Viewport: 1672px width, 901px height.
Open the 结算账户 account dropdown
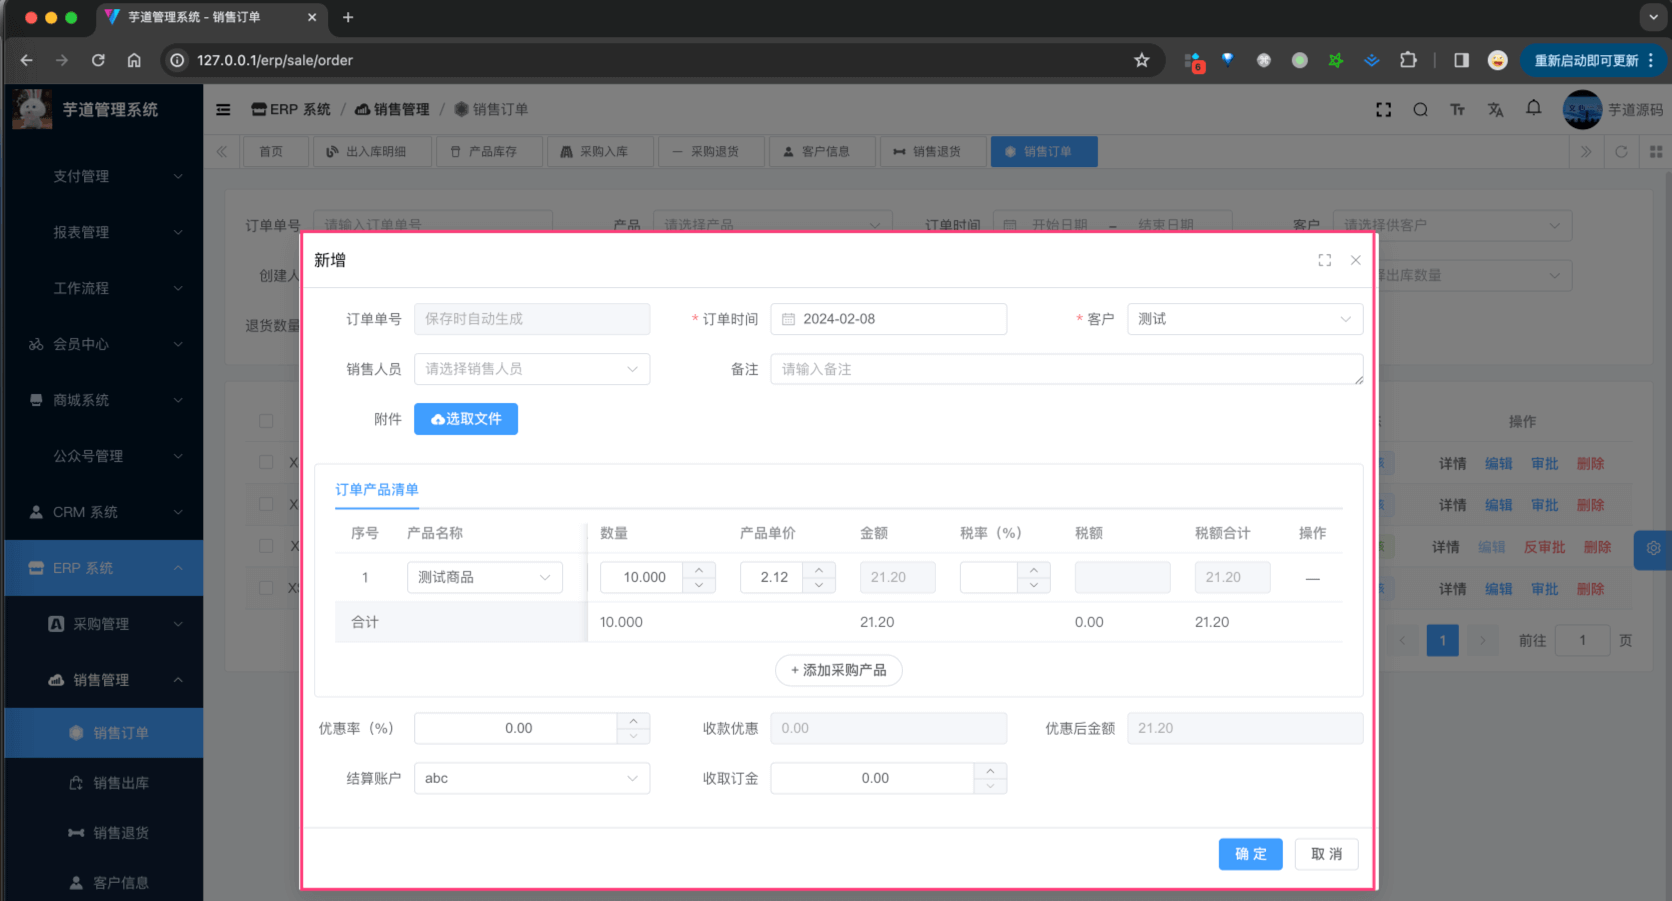(531, 778)
